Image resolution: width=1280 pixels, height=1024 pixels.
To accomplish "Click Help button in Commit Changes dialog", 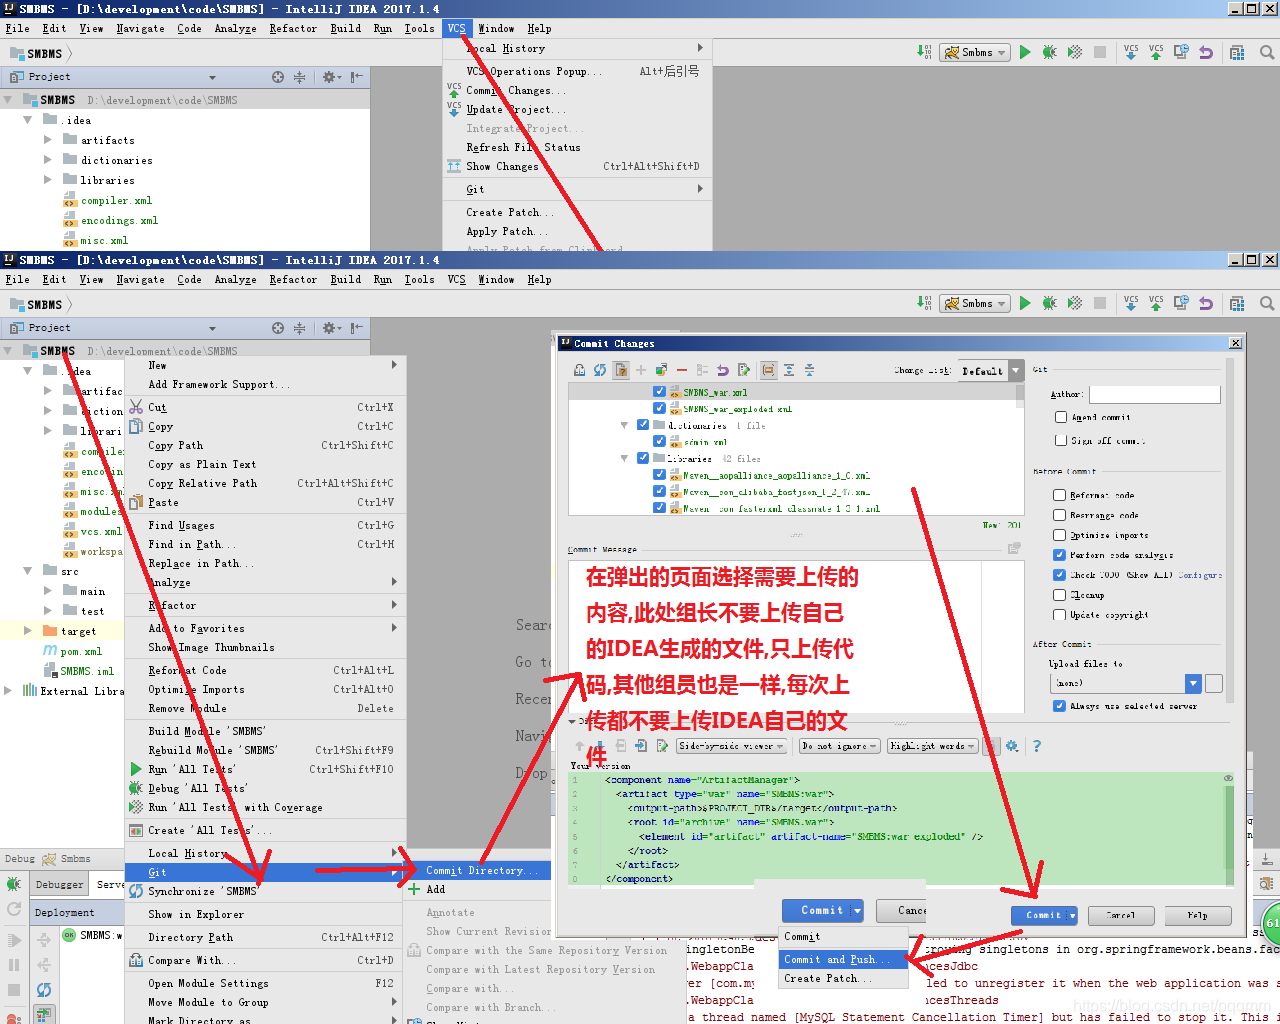I will click(1197, 915).
